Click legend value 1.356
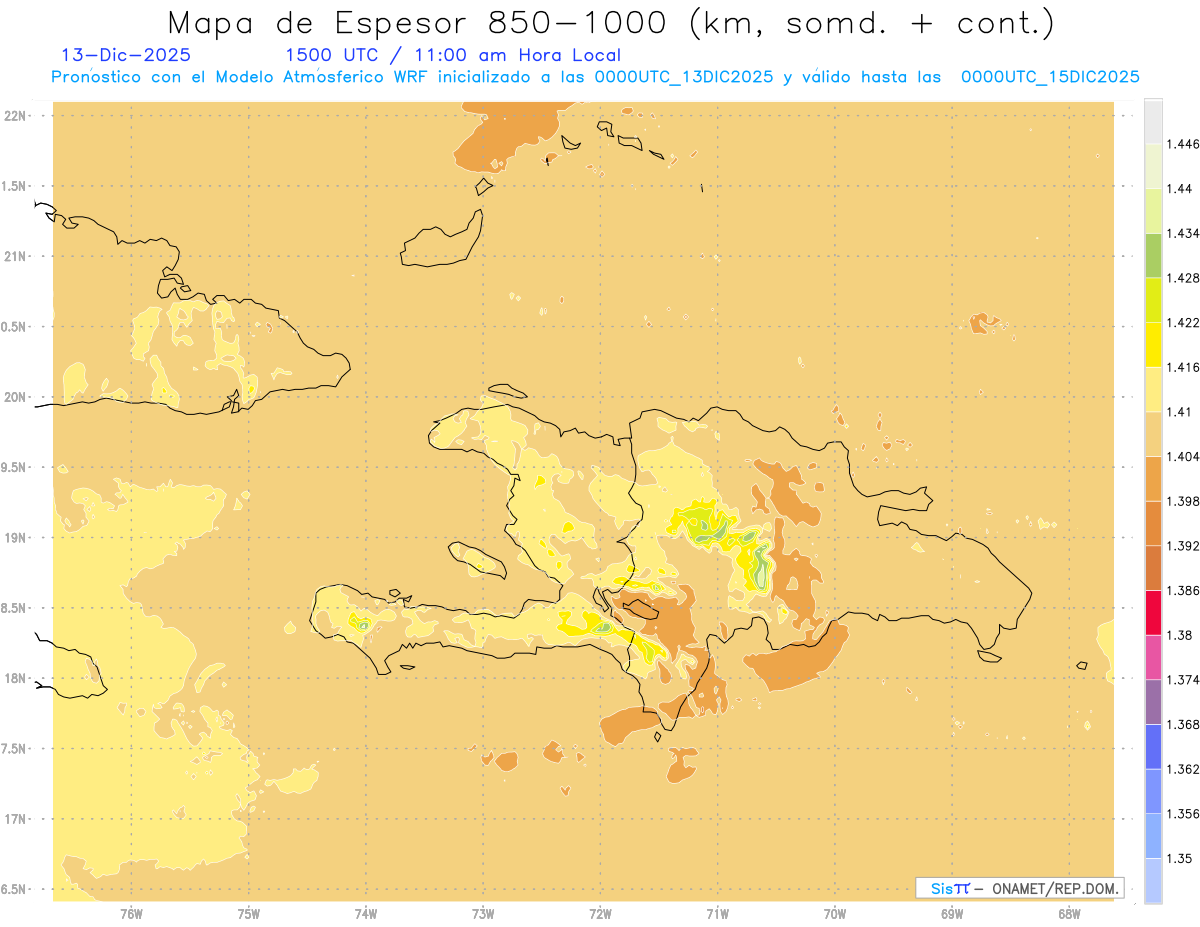 (x=1182, y=814)
